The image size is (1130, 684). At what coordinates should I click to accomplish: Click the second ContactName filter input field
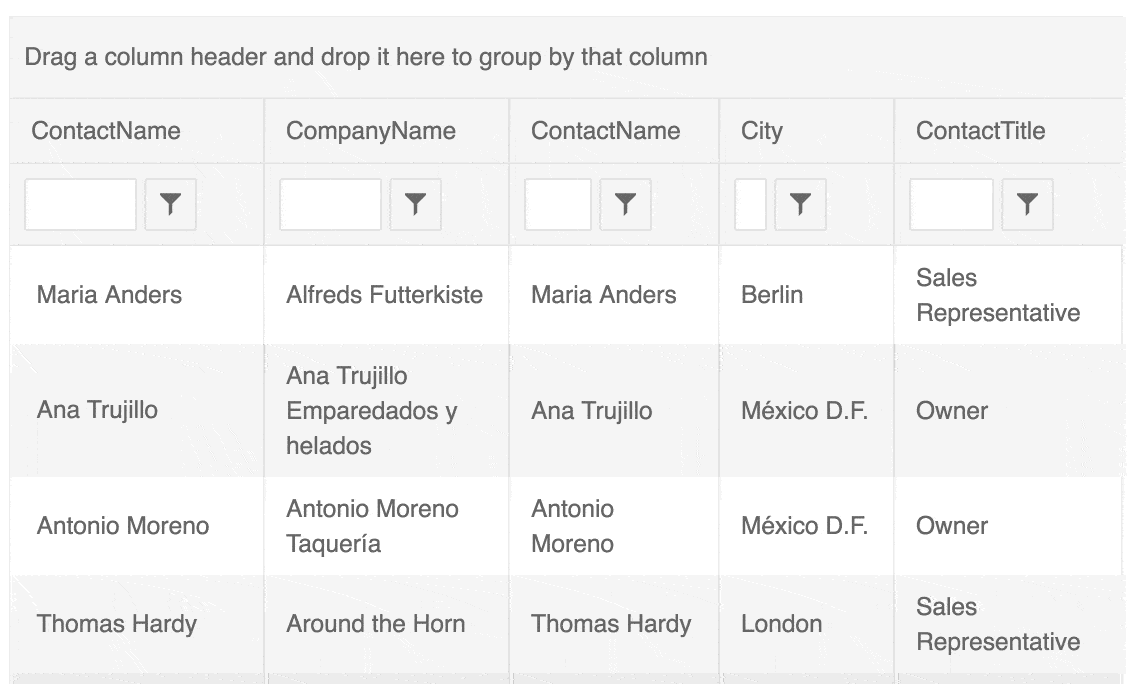[557, 203]
